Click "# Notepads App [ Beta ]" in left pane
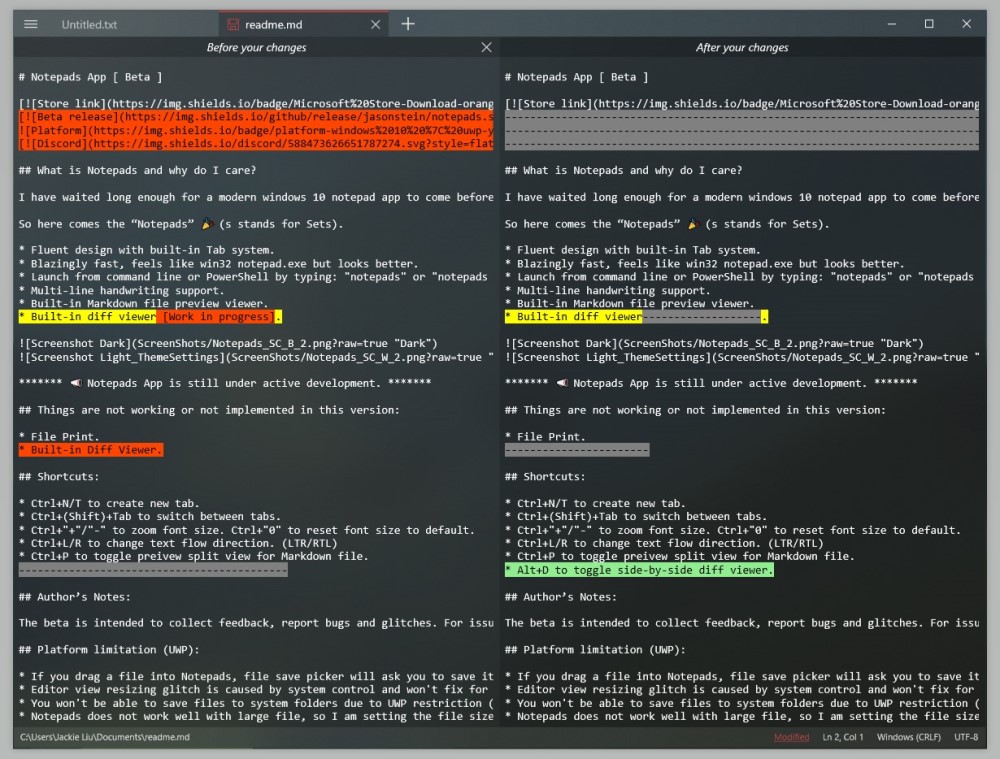Image resolution: width=1000 pixels, height=759 pixels. click(x=91, y=77)
